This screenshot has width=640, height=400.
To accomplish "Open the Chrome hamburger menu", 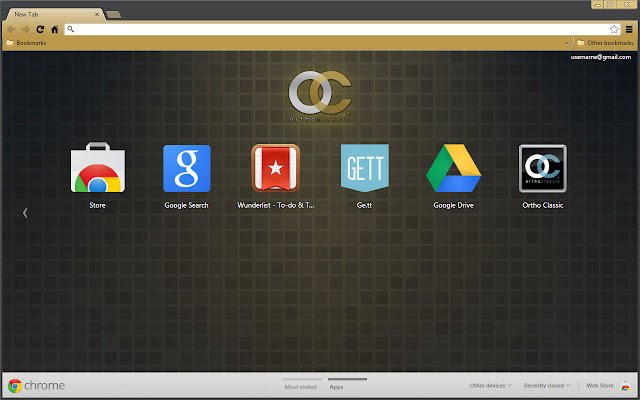I will point(629,29).
